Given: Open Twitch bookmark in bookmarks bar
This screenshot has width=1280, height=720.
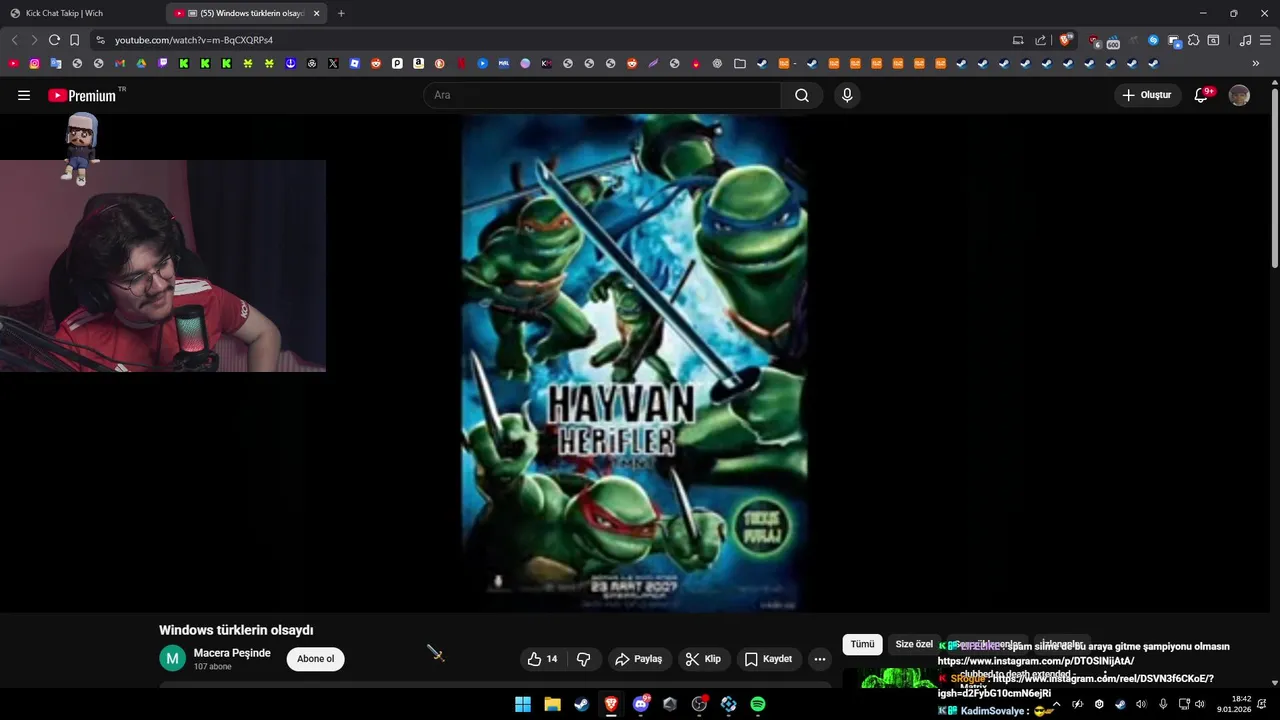Looking at the screenshot, I should (163, 63).
